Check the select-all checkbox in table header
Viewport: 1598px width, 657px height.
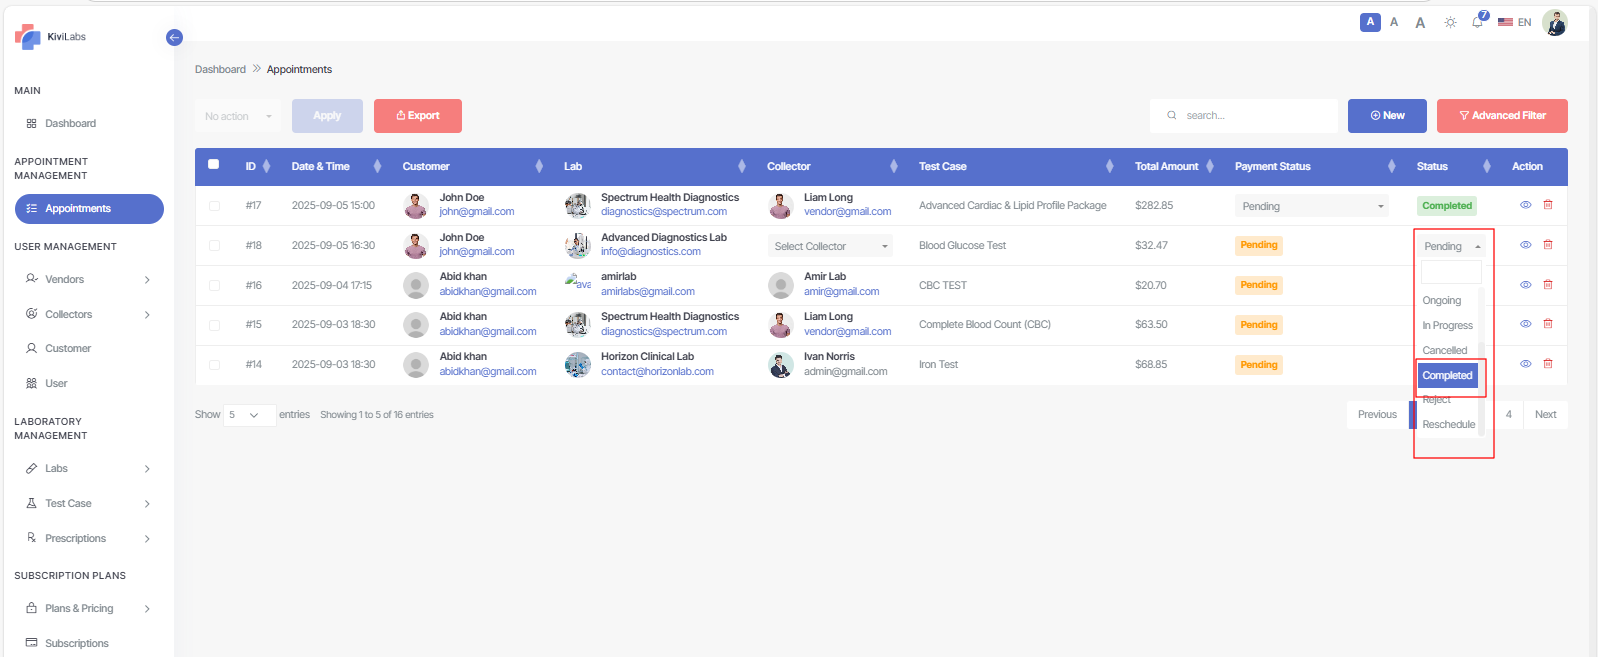click(214, 165)
